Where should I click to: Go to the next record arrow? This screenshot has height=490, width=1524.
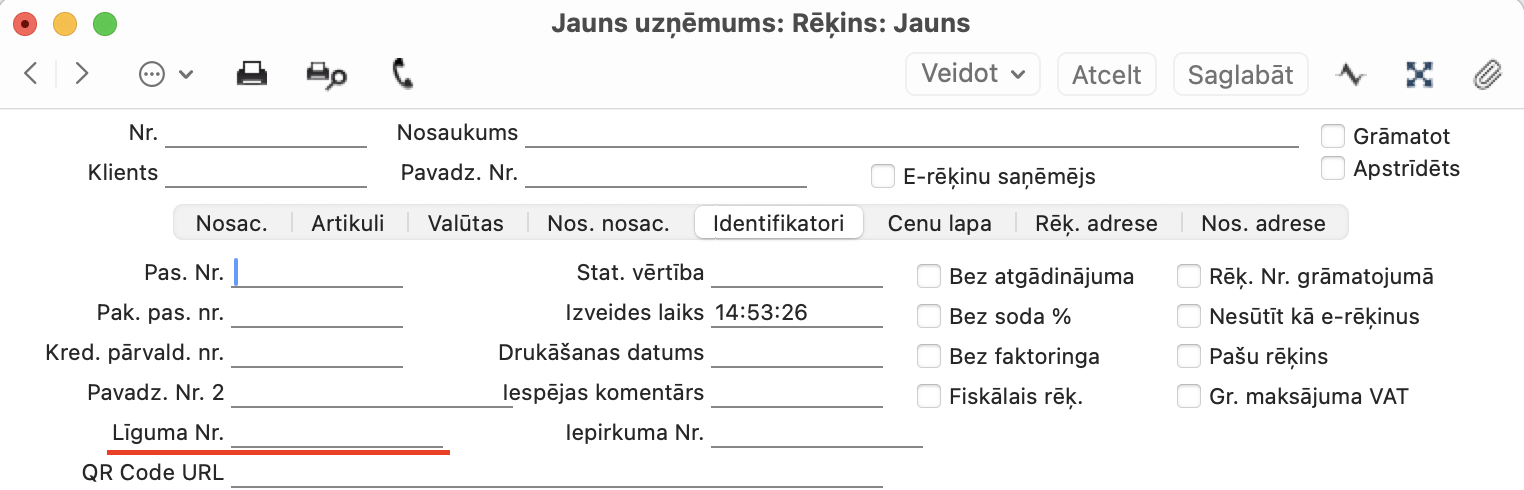pos(82,74)
